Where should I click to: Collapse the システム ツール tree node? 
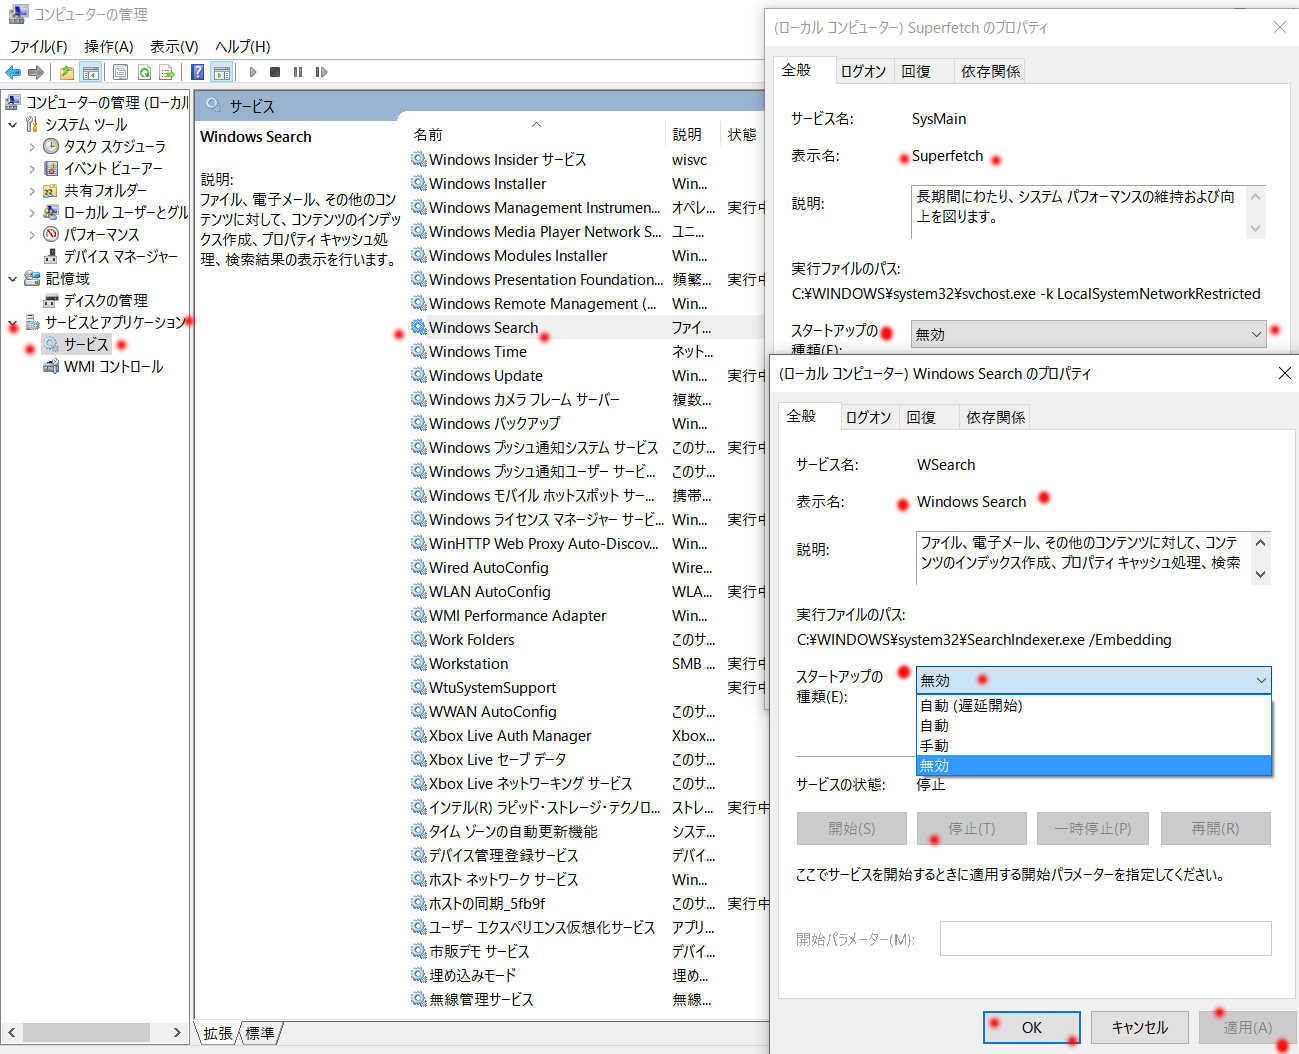[x=13, y=124]
